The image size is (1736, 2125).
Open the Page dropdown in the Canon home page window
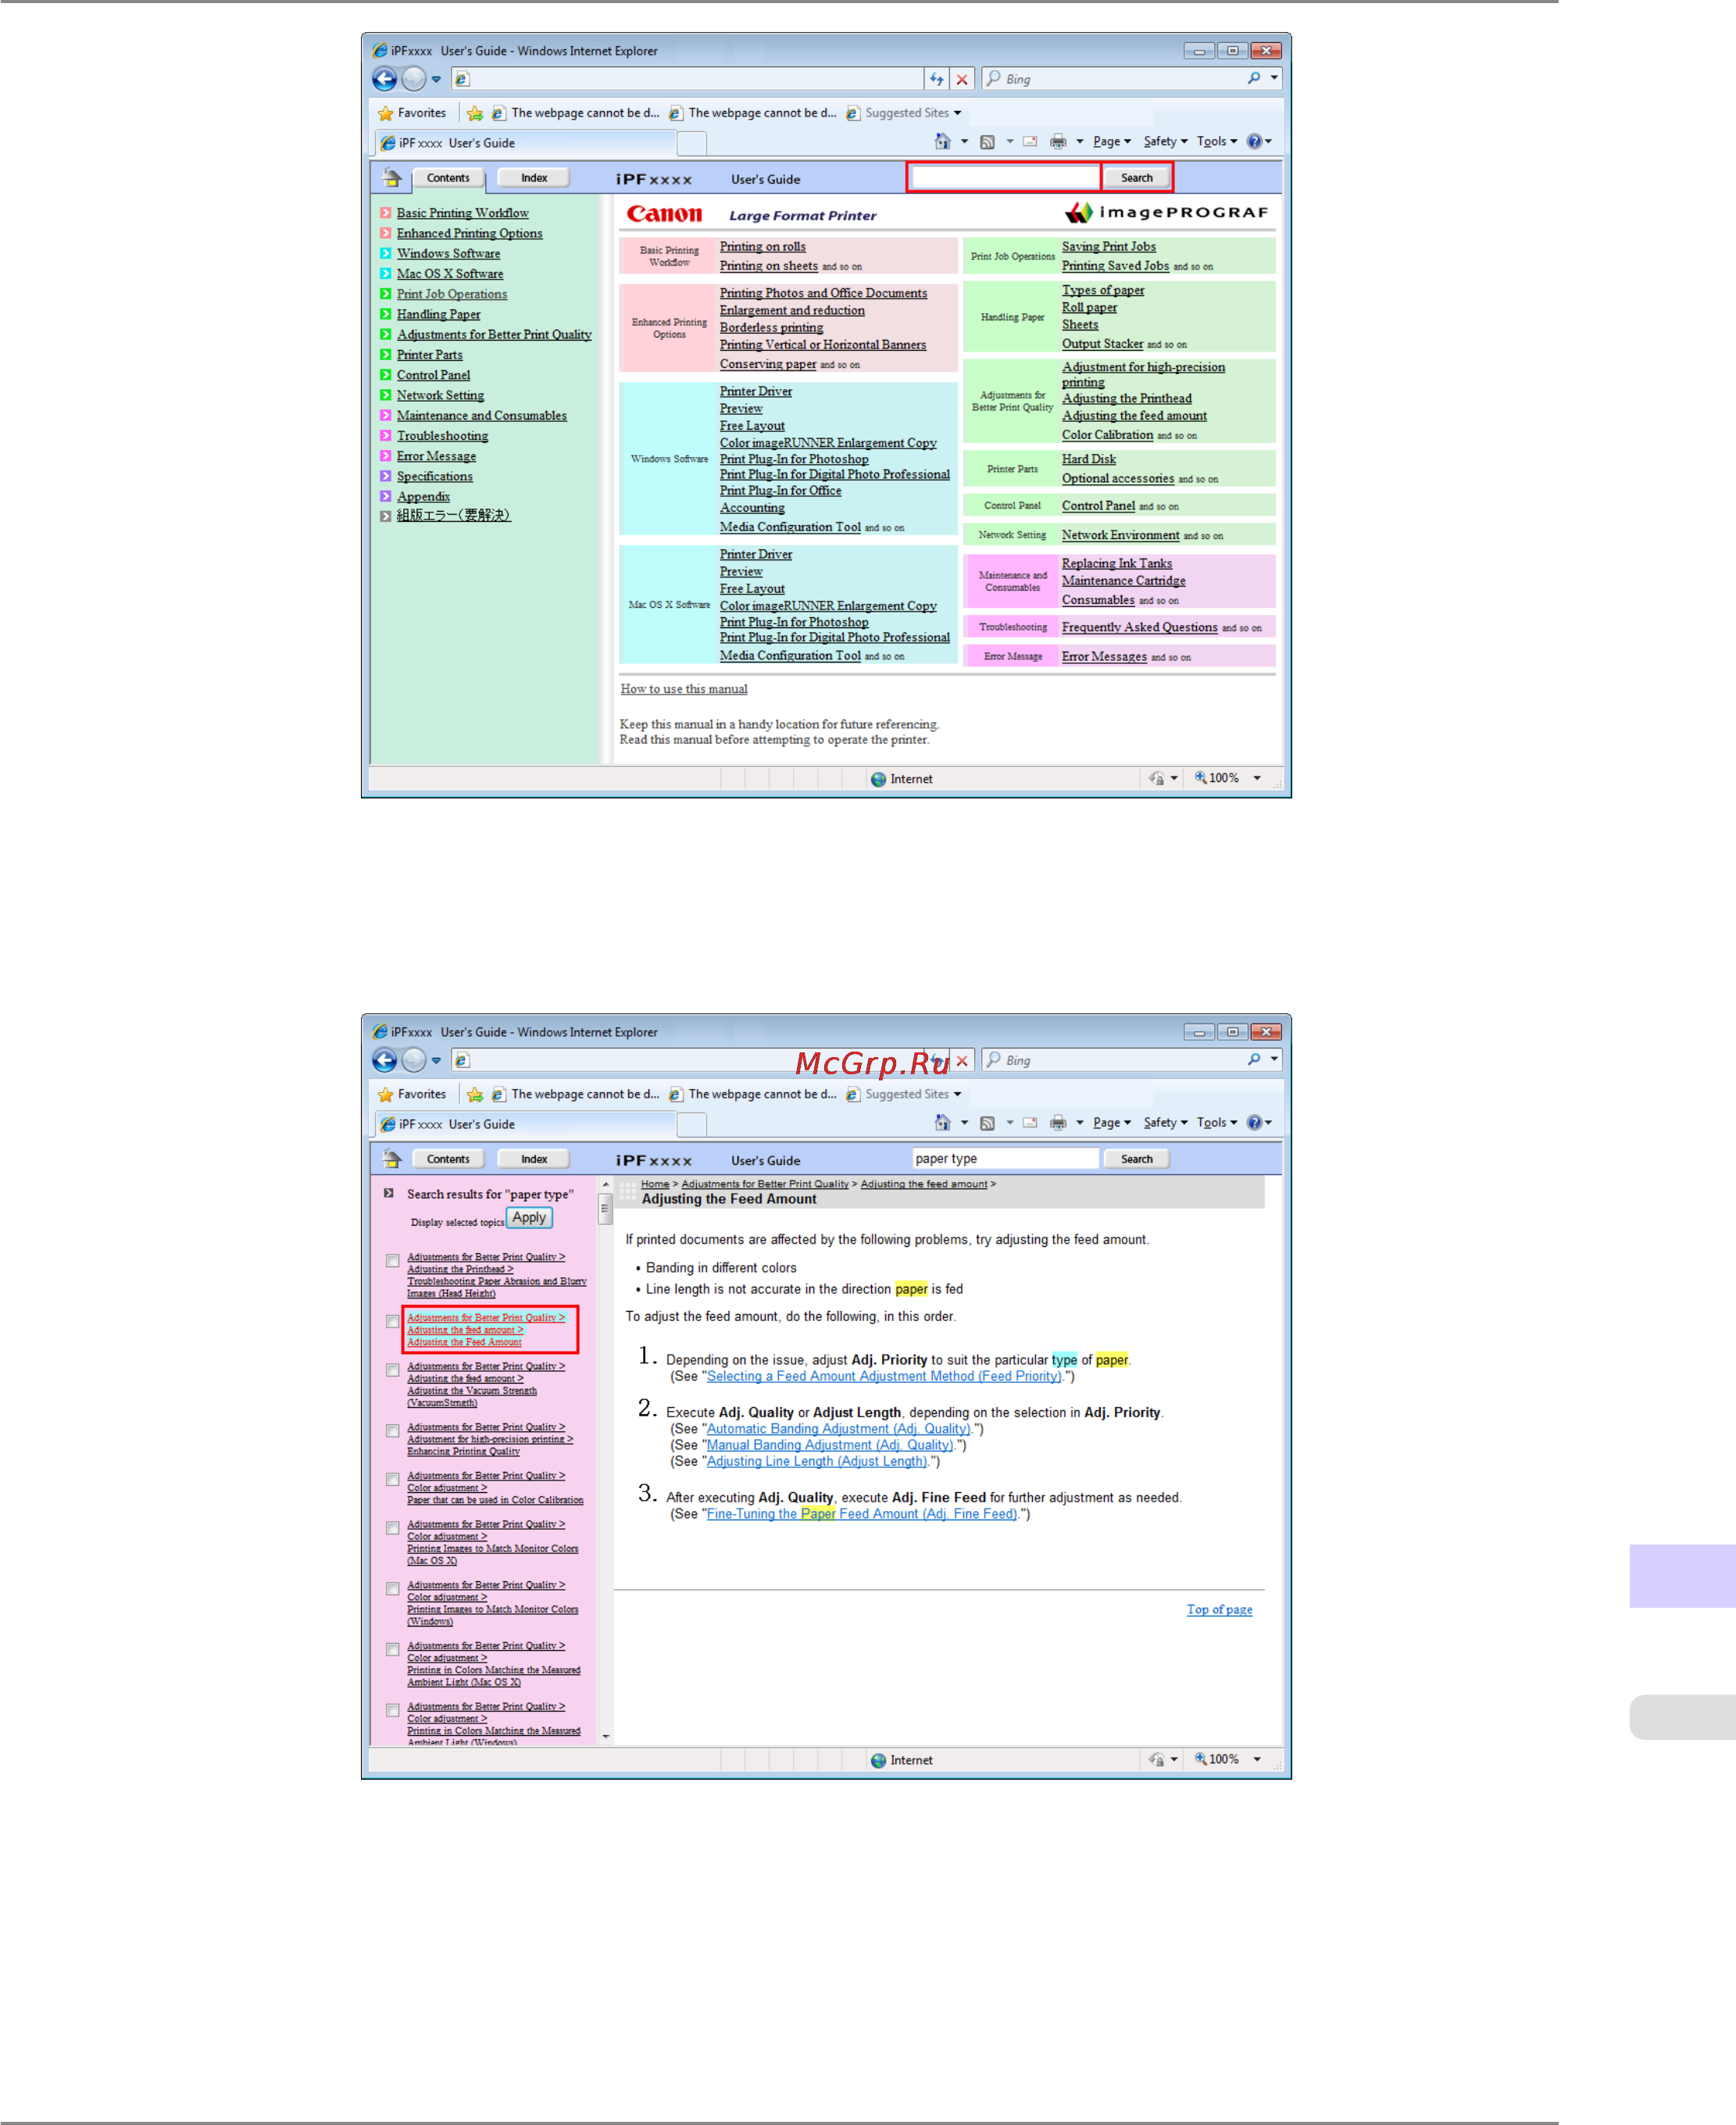pos(1112,142)
